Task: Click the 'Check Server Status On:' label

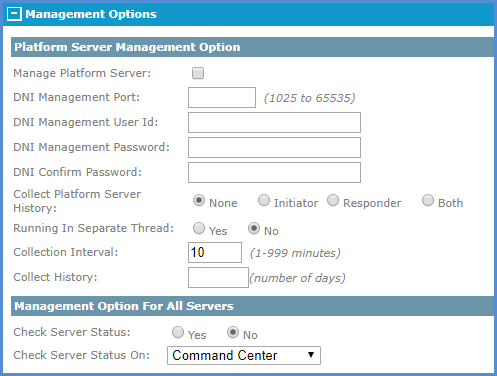Action: click(82, 355)
